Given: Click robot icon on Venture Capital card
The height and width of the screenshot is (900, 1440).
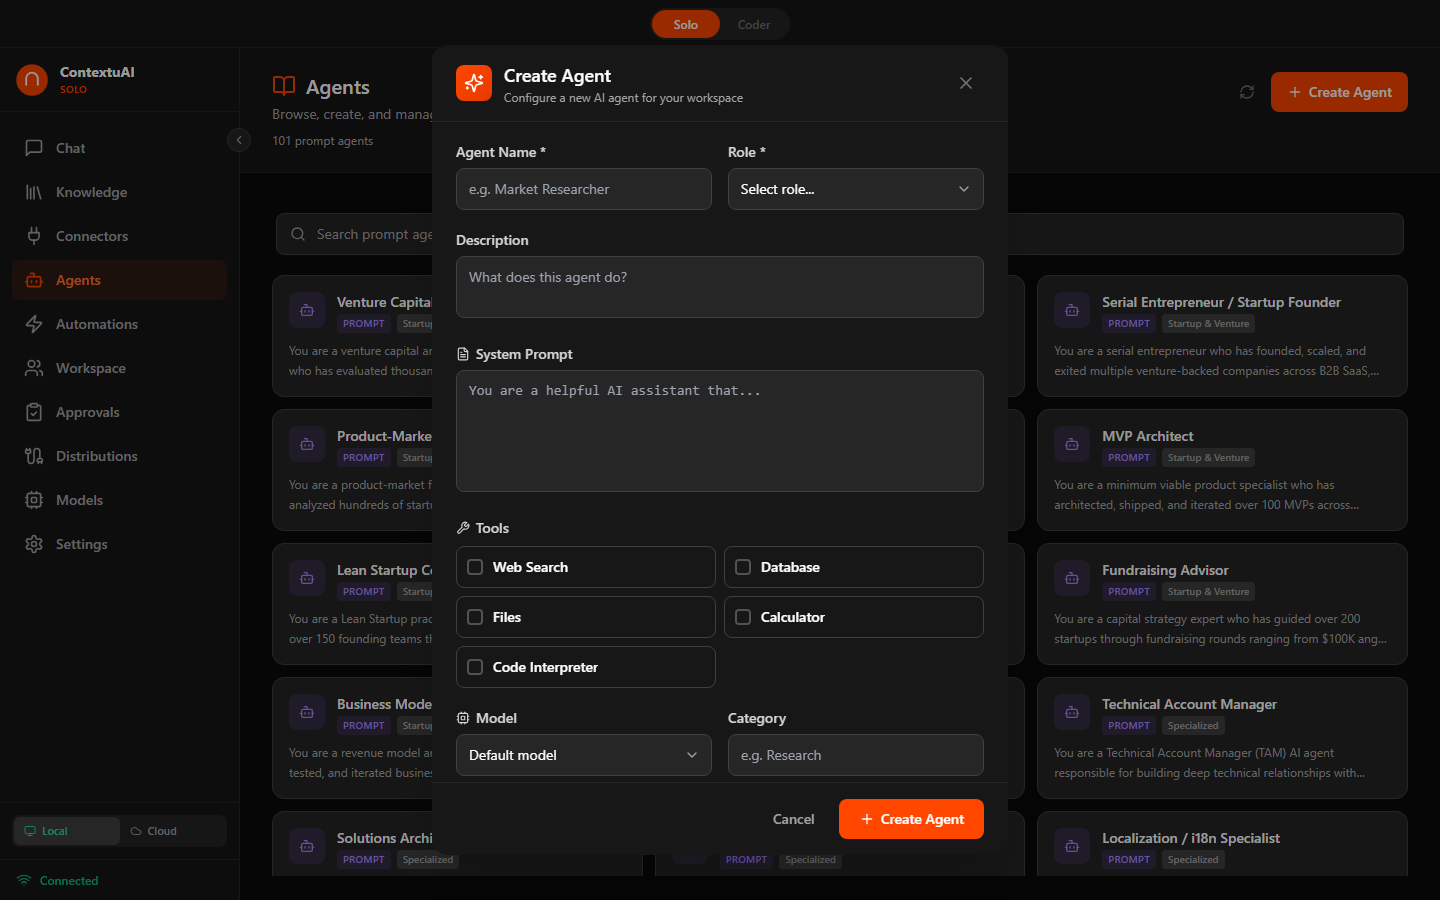Looking at the screenshot, I should [x=307, y=310].
